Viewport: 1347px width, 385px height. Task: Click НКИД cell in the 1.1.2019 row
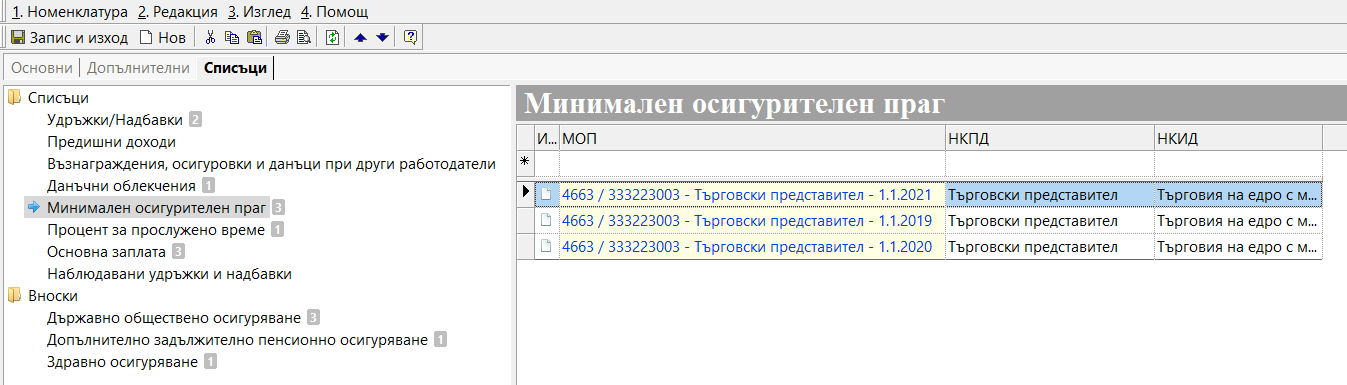point(1238,220)
